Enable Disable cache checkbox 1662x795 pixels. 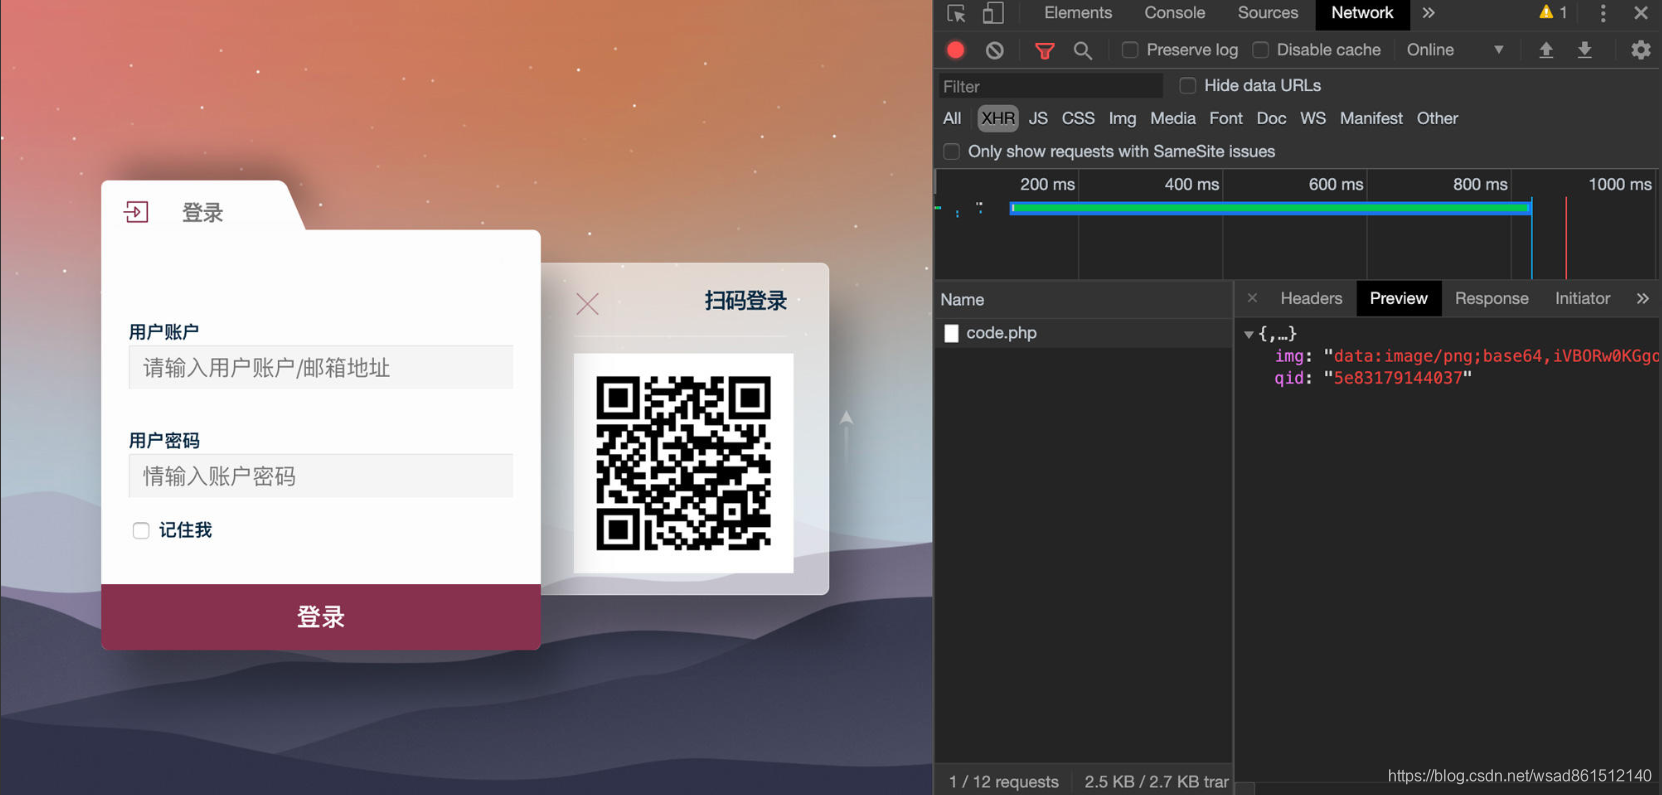pos(1261,50)
